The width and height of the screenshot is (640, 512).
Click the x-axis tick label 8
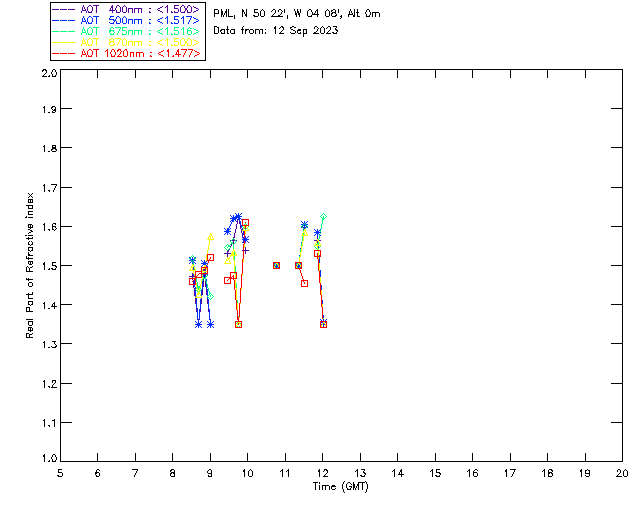pyautogui.click(x=173, y=473)
